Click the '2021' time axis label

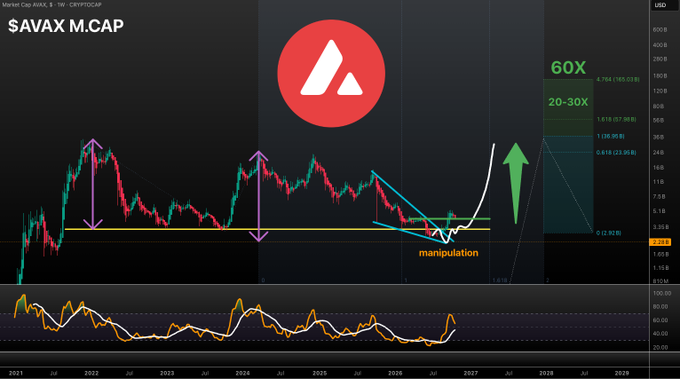pyautogui.click(x=16, y=373)
